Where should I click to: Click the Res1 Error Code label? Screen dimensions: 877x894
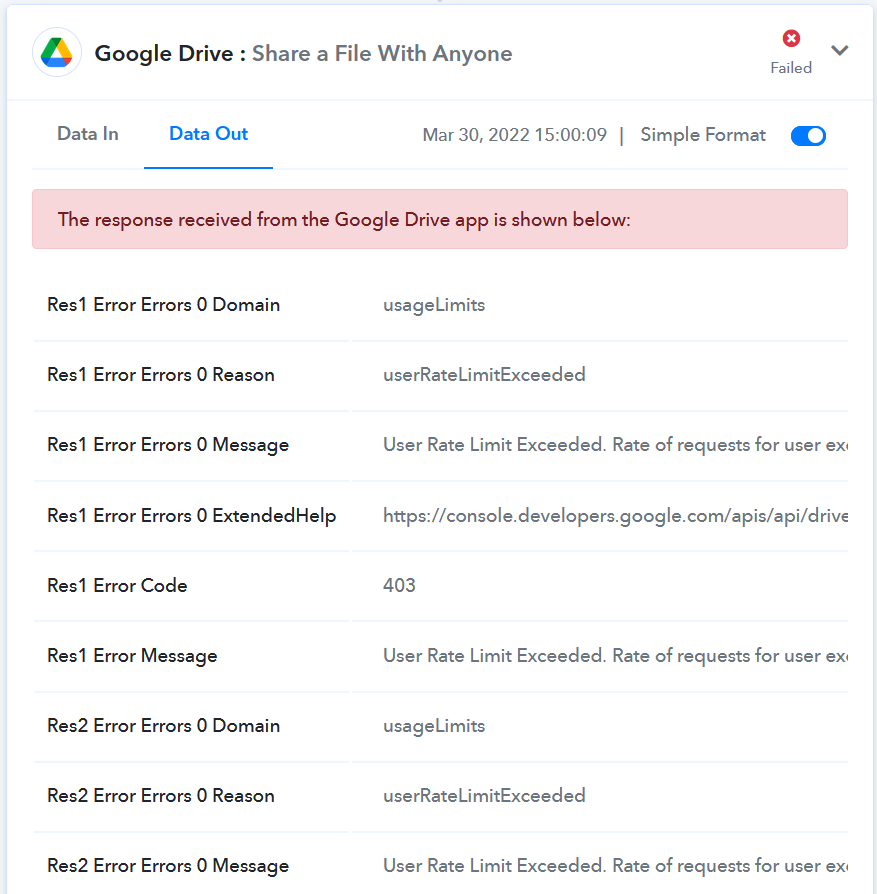coord(117,586)
